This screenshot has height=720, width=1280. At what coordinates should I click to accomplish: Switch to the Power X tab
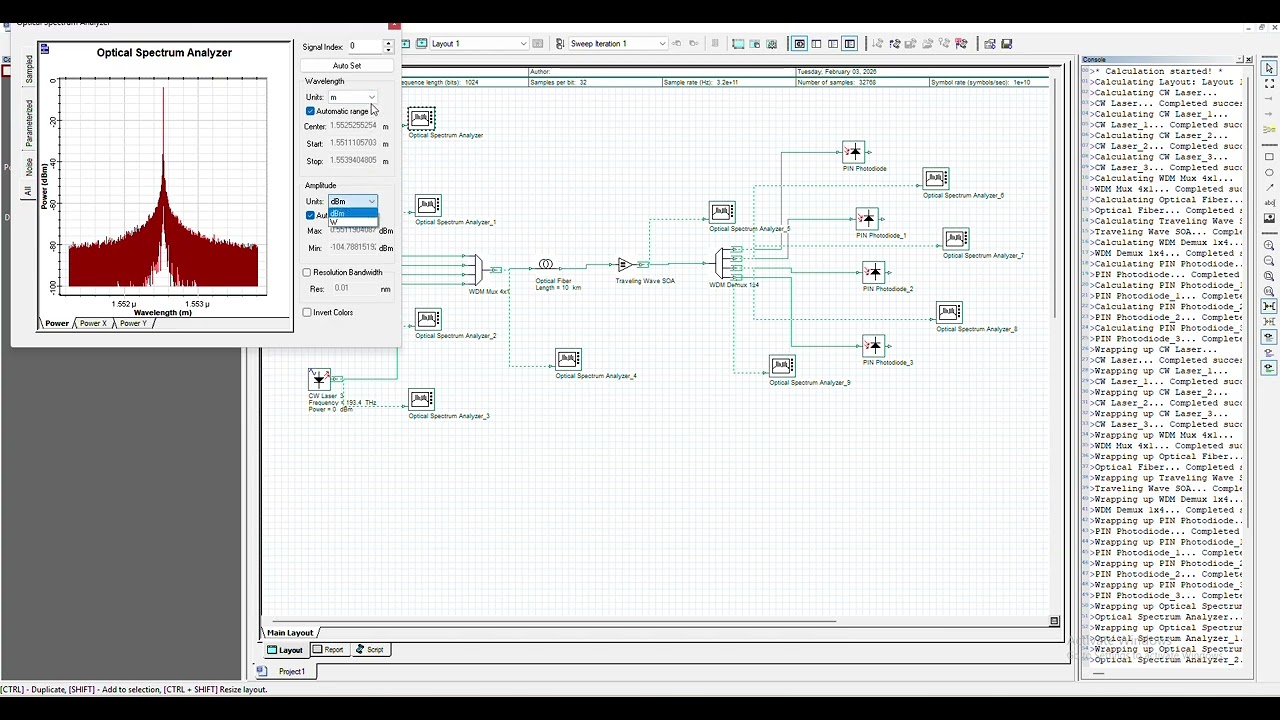(x=93, y=323)
